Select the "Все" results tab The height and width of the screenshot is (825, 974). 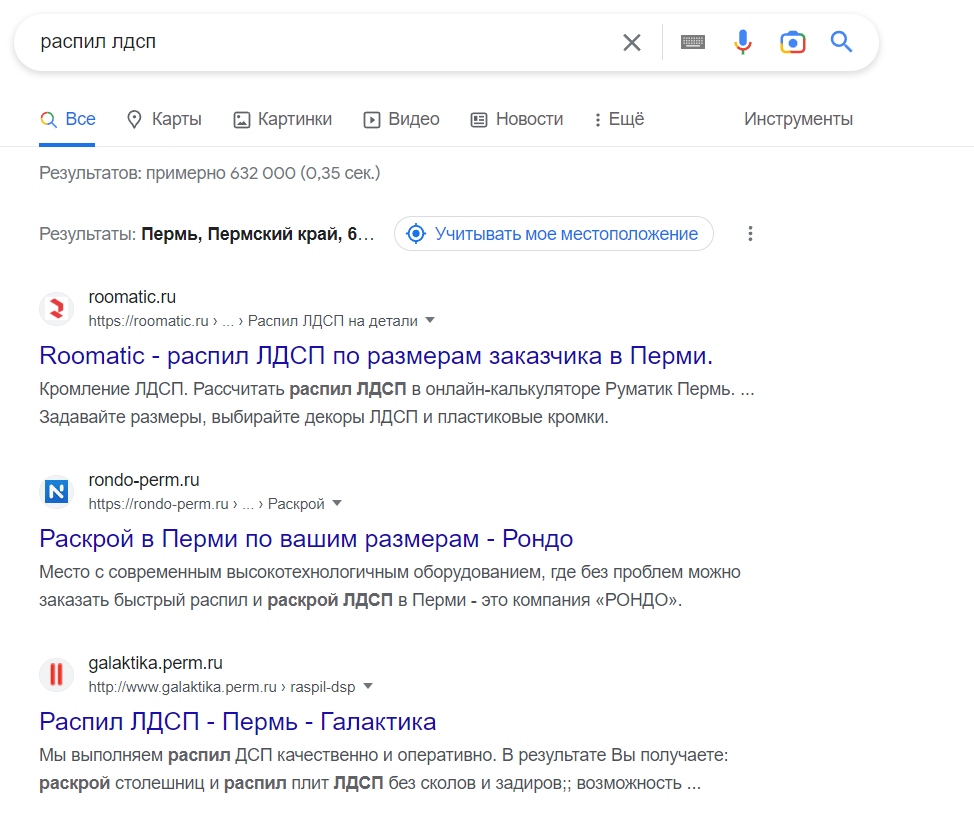pyautogui.click(x=67, y=119)
